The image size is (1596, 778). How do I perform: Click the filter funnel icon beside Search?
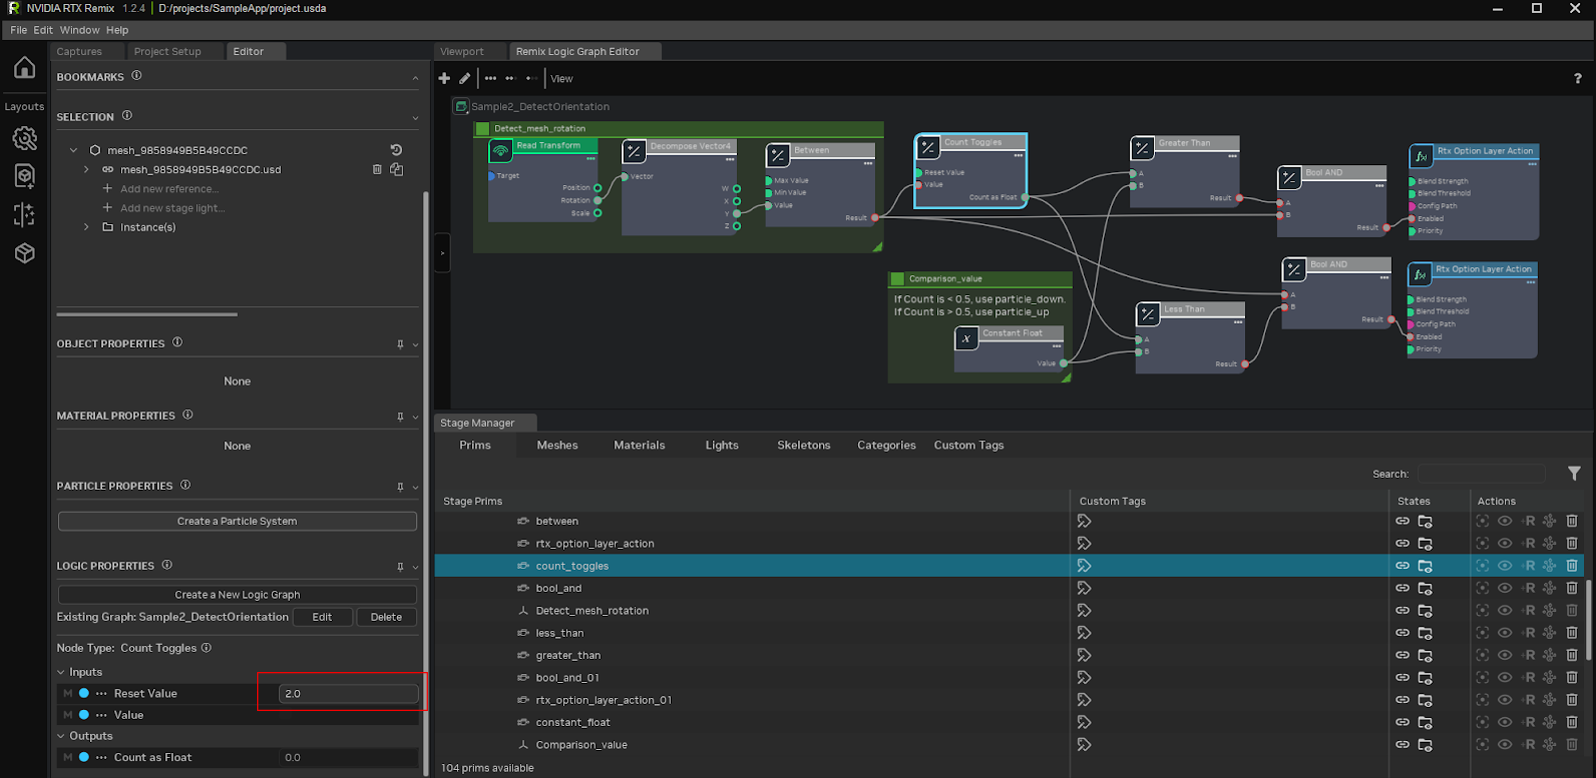[1574, 473]
